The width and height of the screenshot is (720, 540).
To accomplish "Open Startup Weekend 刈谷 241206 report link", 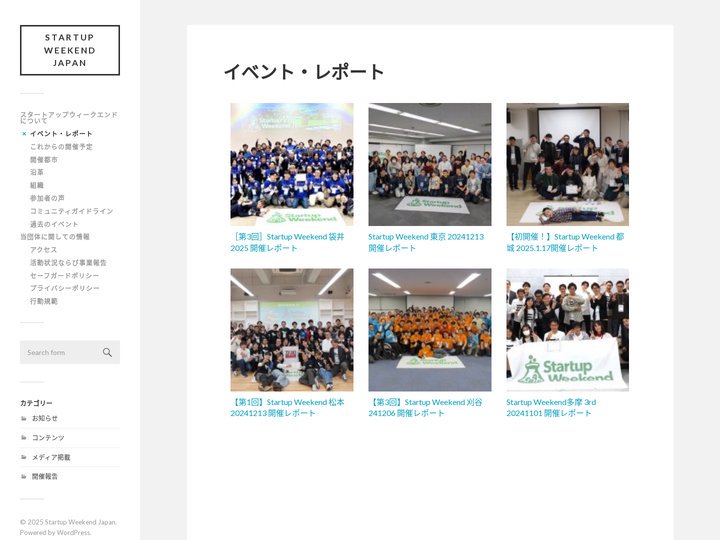I will (425, 408).
